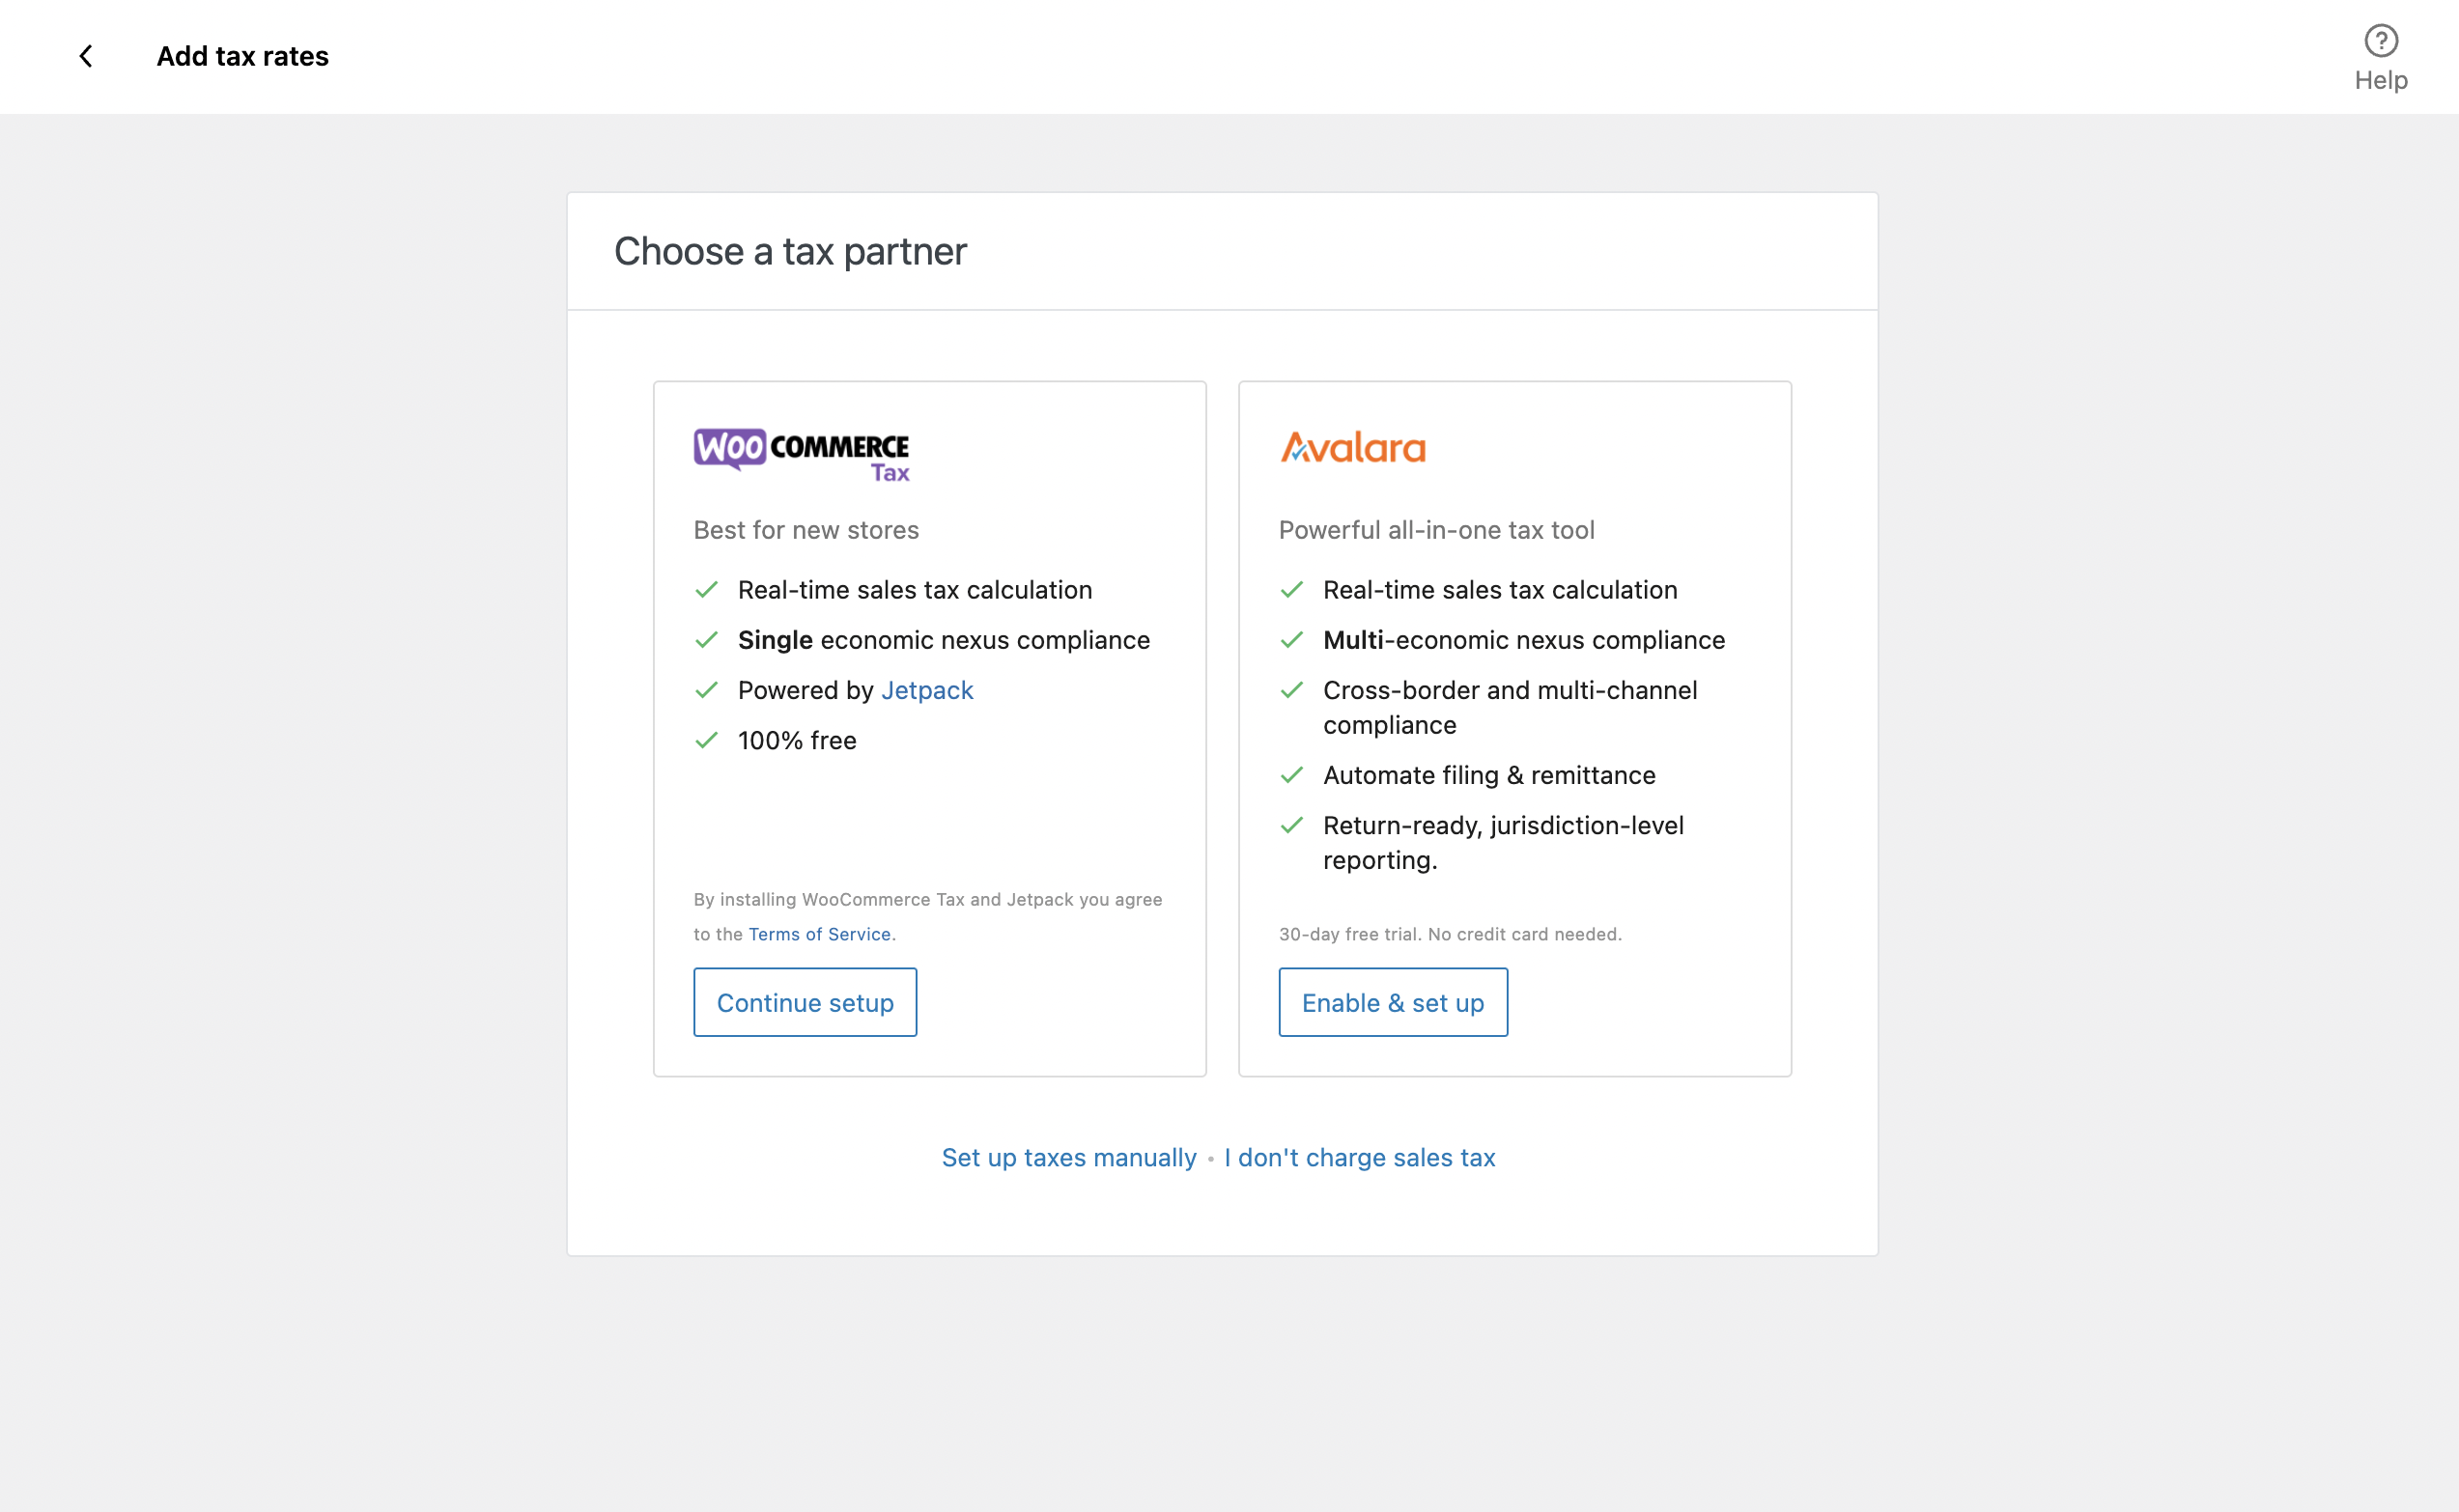Click the "30-day free trial" note

point(1450,934)
